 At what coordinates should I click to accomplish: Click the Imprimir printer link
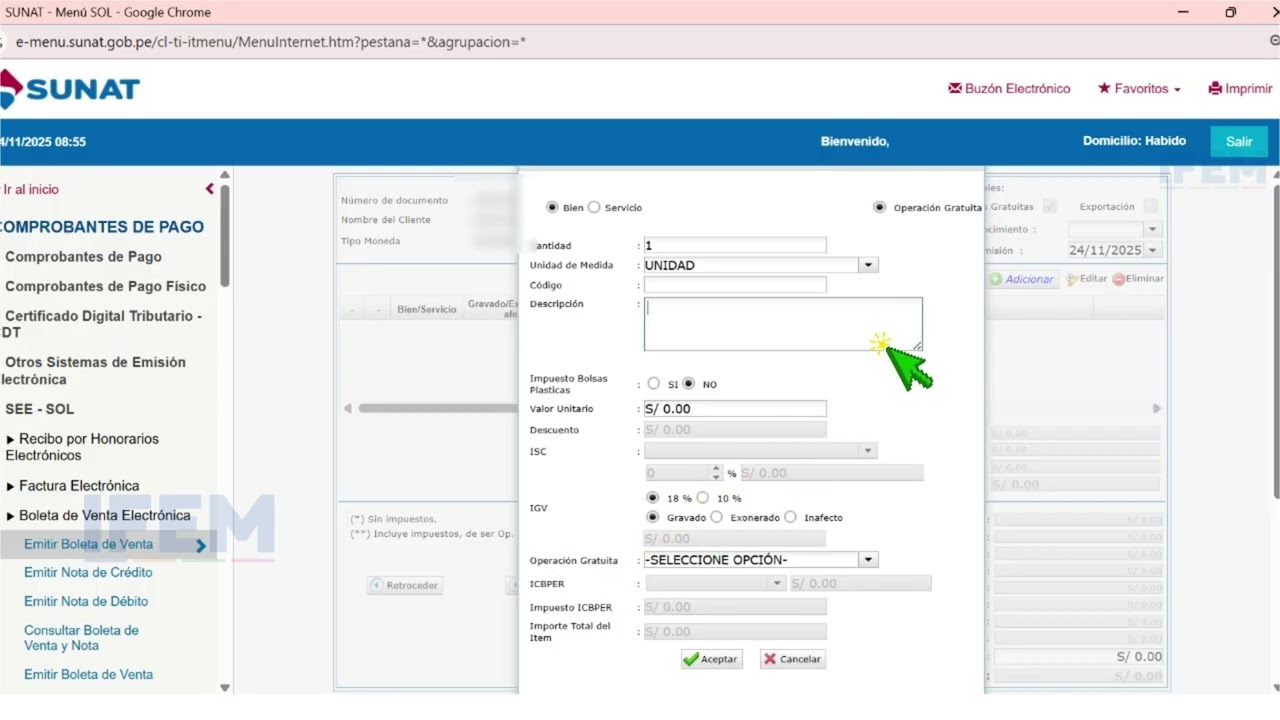[1240, 89]
